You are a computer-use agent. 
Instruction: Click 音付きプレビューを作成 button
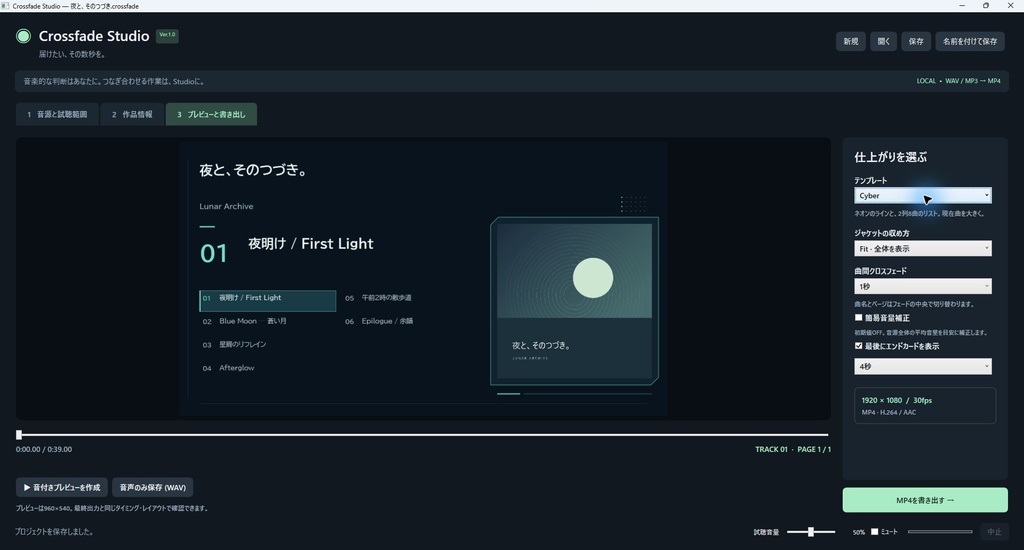click(x=62, y=487)
